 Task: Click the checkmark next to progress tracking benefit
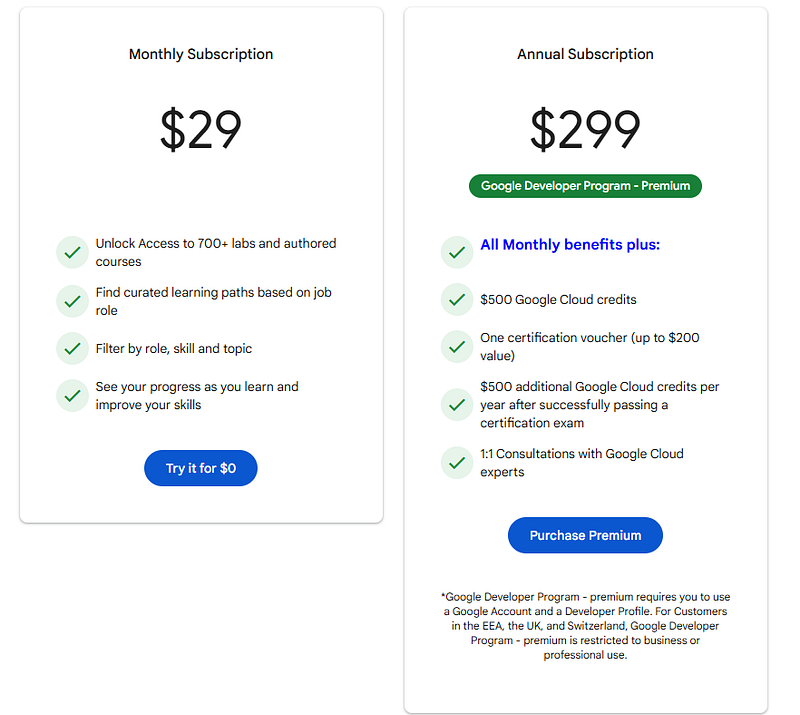click(71, 396)
